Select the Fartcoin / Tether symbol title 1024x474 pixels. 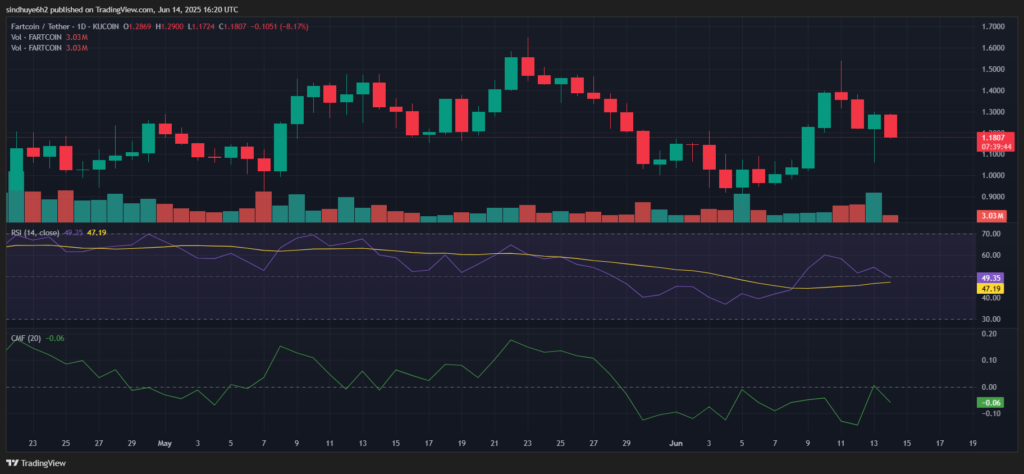[36, 27]
